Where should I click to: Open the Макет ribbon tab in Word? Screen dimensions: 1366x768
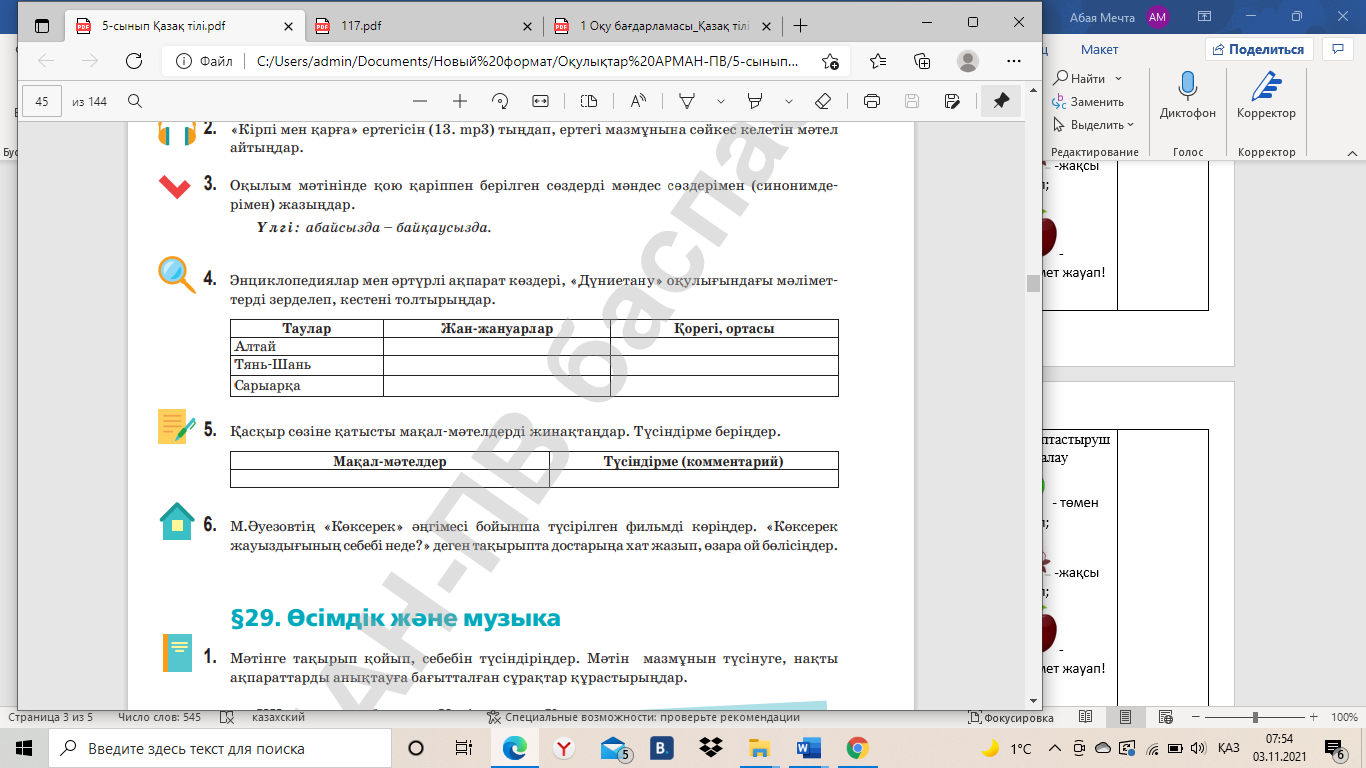[1099, 49]
